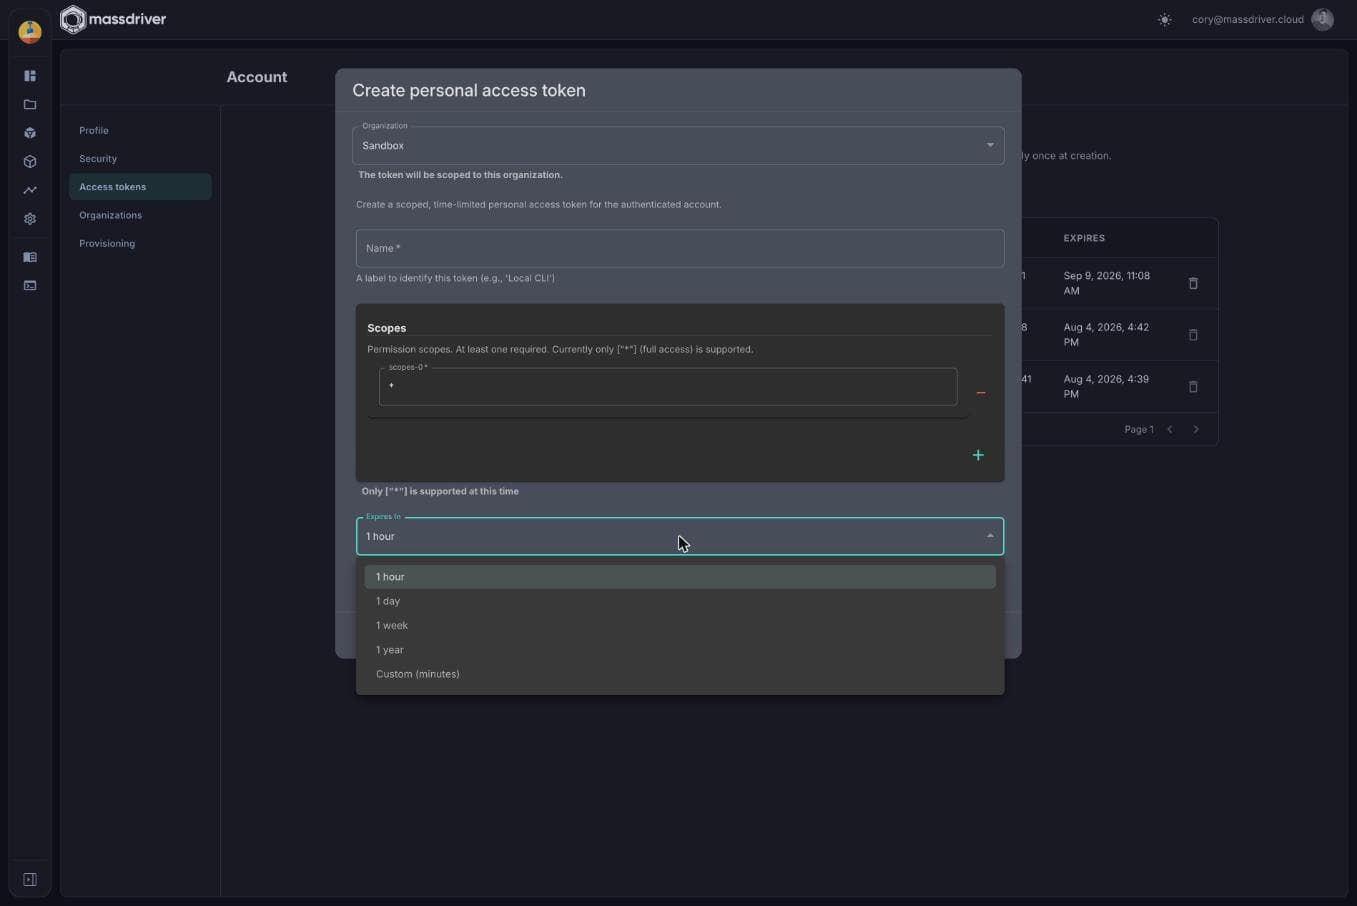Click the outlined box icon in the sidebar
Screen dimensions: 1357x906
(x=30, y=161)
